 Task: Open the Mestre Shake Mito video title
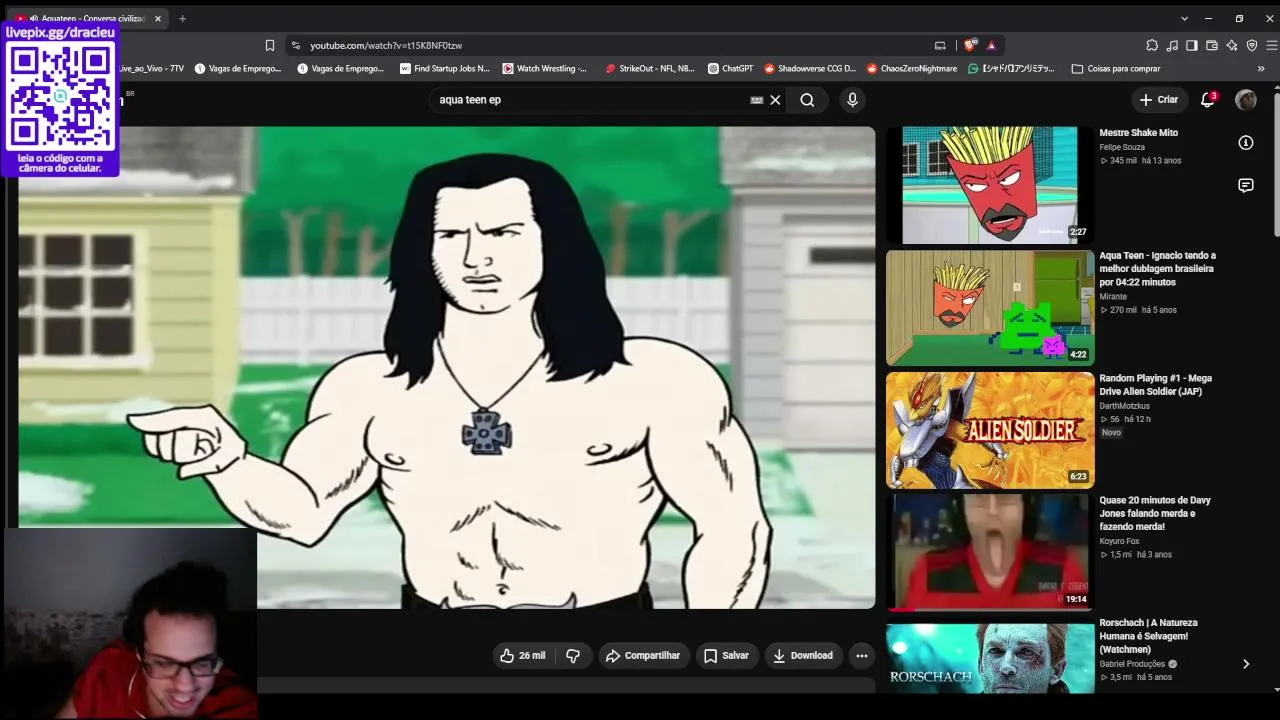click(1138, 133)
